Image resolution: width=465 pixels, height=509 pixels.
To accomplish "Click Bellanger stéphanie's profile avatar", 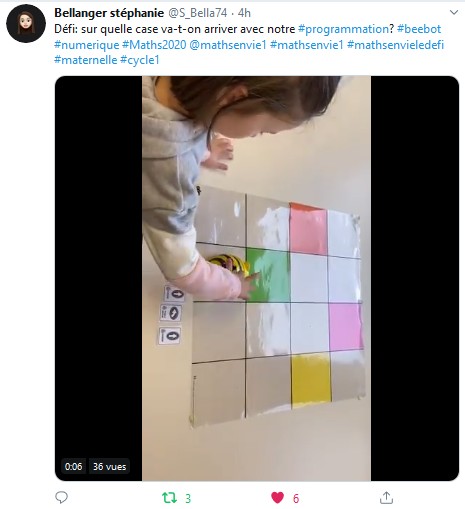I will point(26,23).
